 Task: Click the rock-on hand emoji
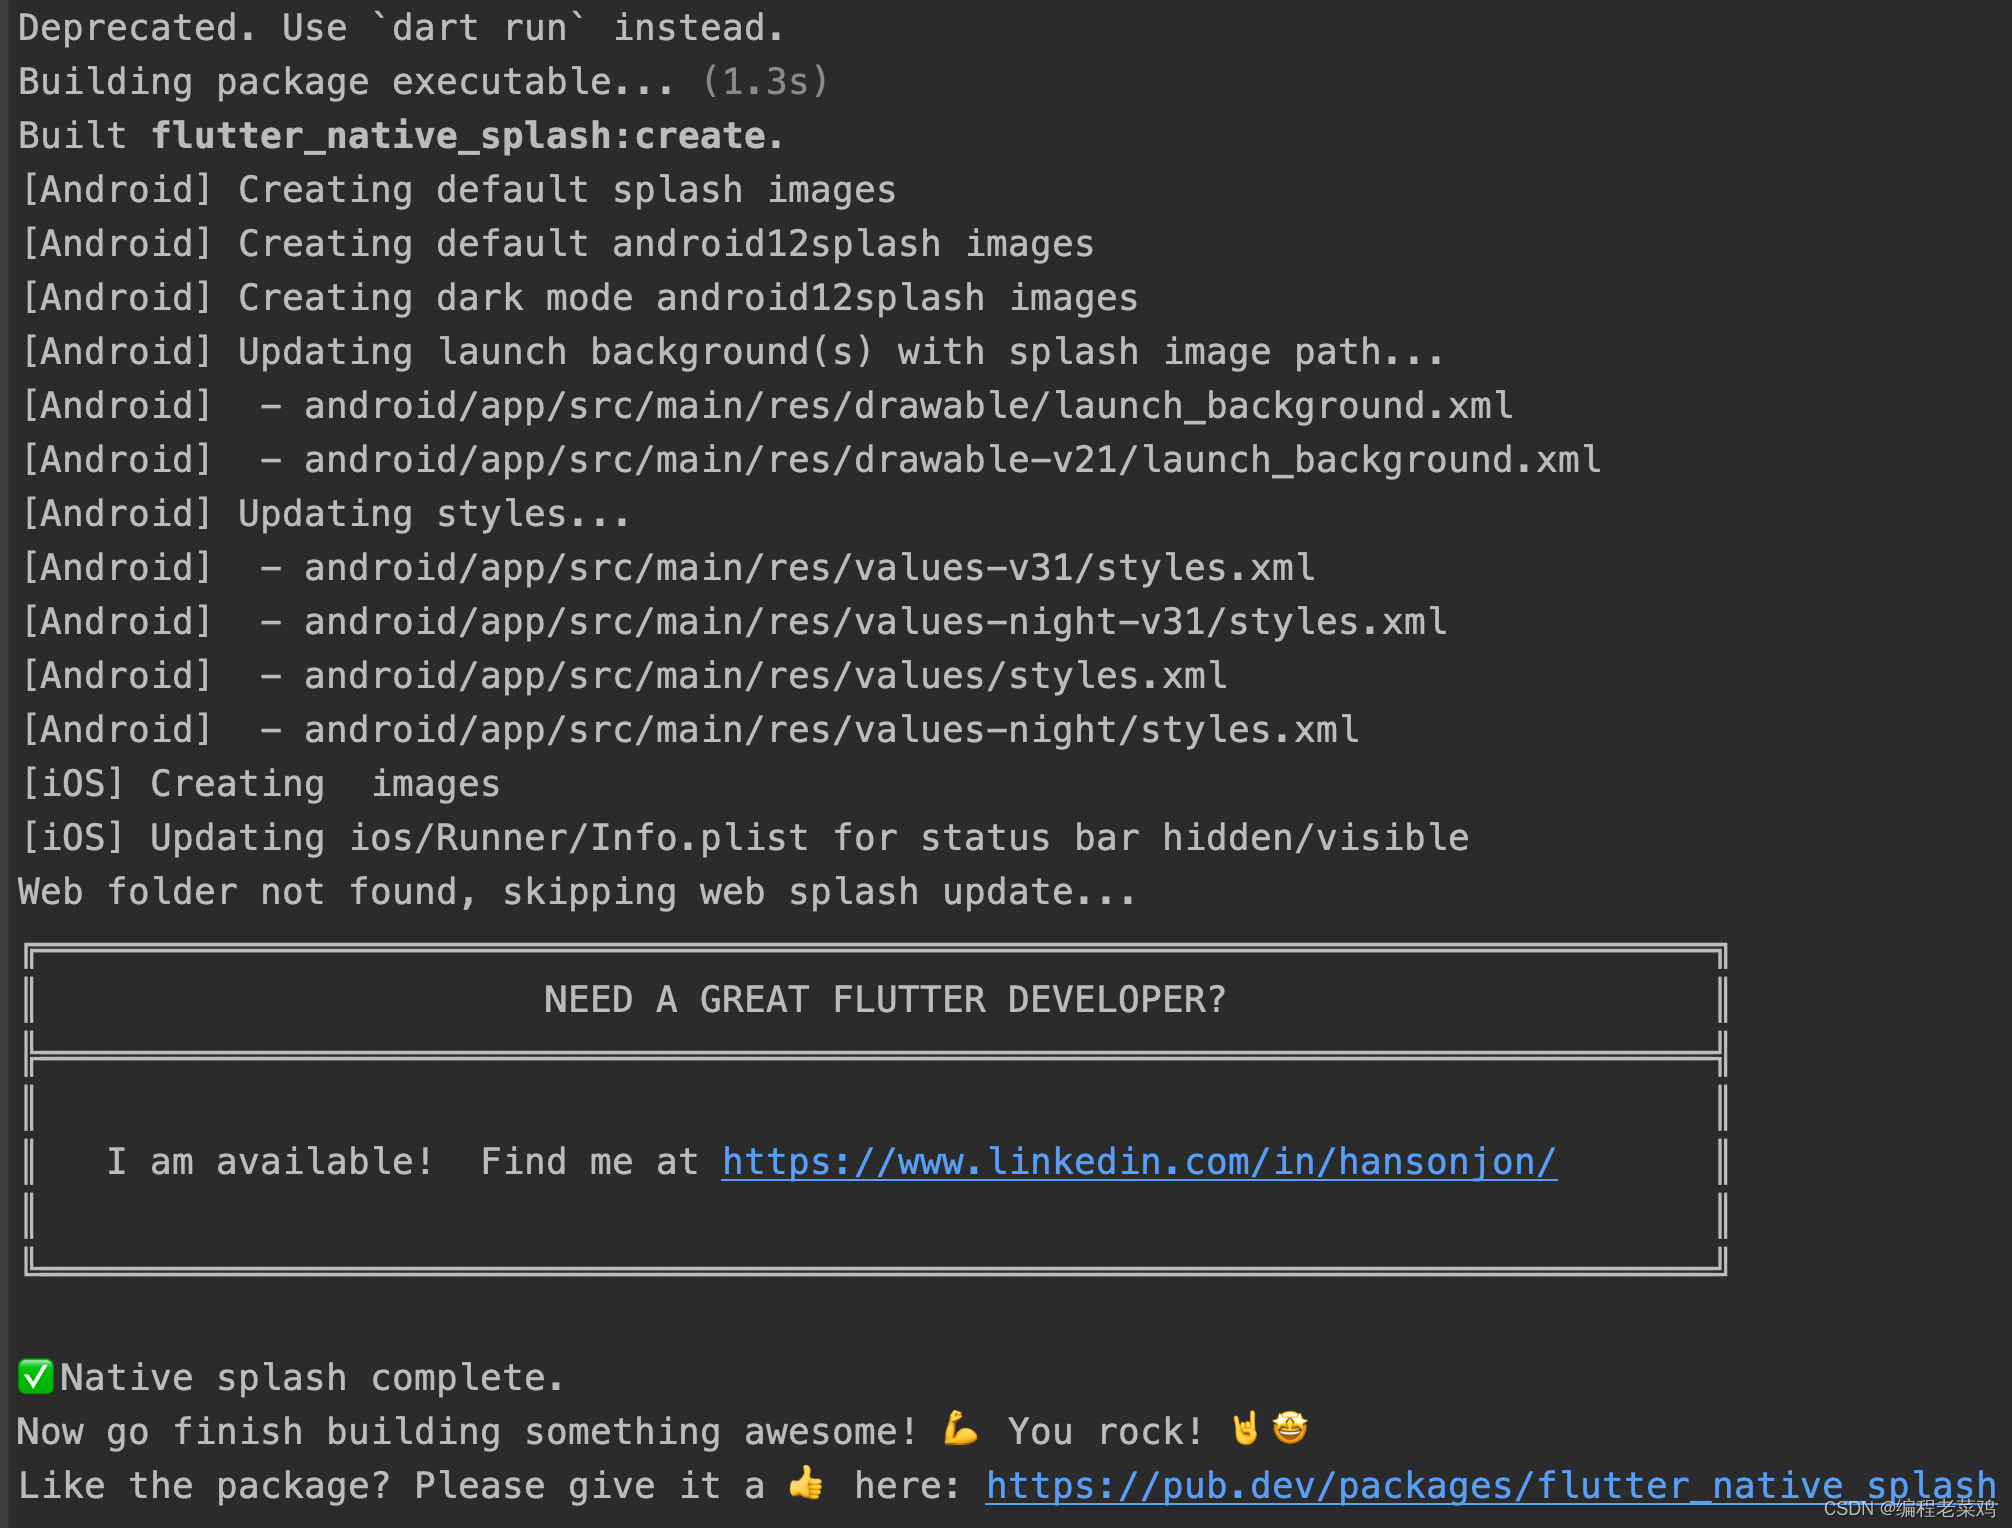click(x=1245, y=1429)
